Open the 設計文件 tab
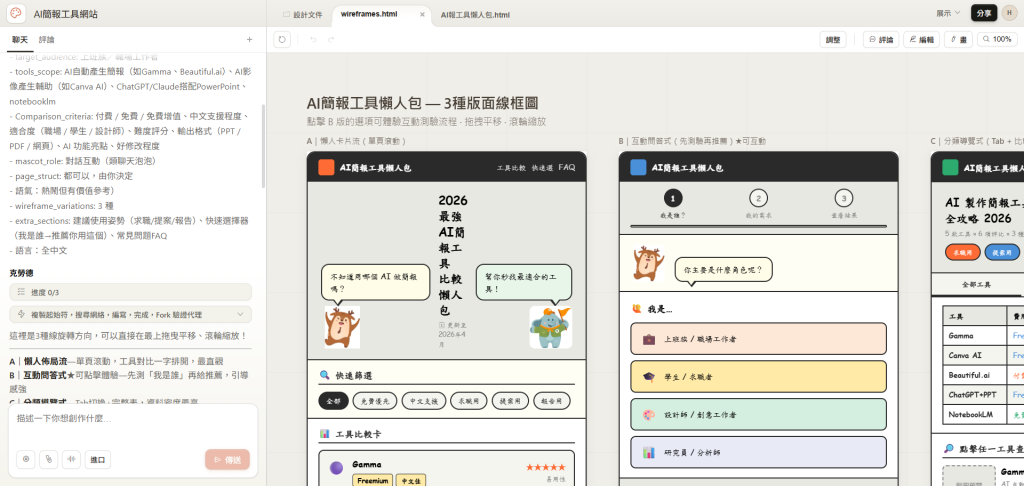The width and height of the screenshot is (1024, 486). [302, 15]
